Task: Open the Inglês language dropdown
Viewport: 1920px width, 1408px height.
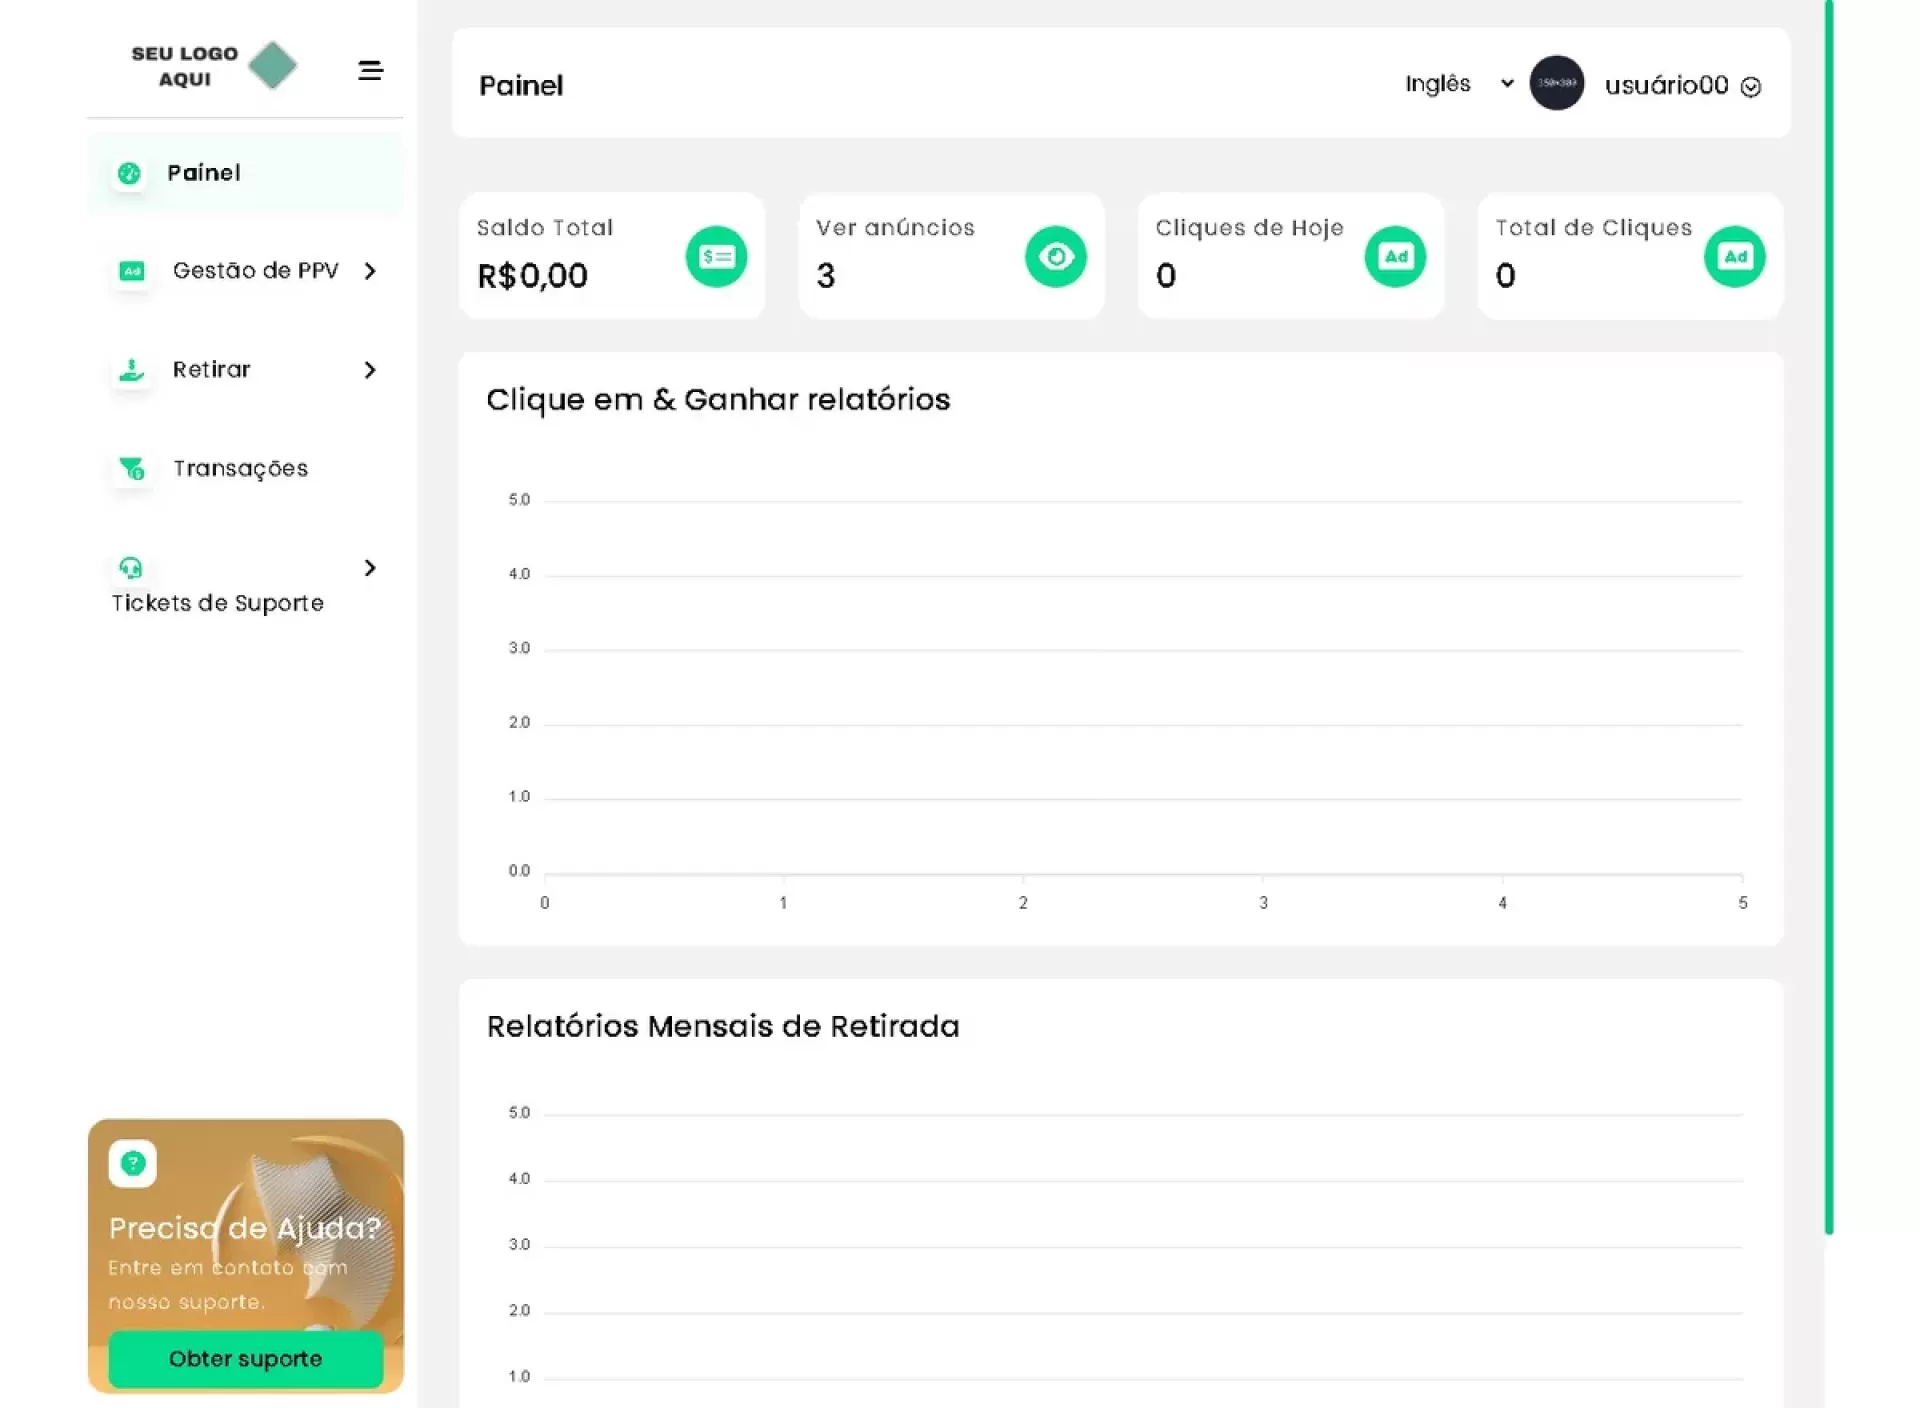Action: pyautogui.click(x=1458, y=84)
